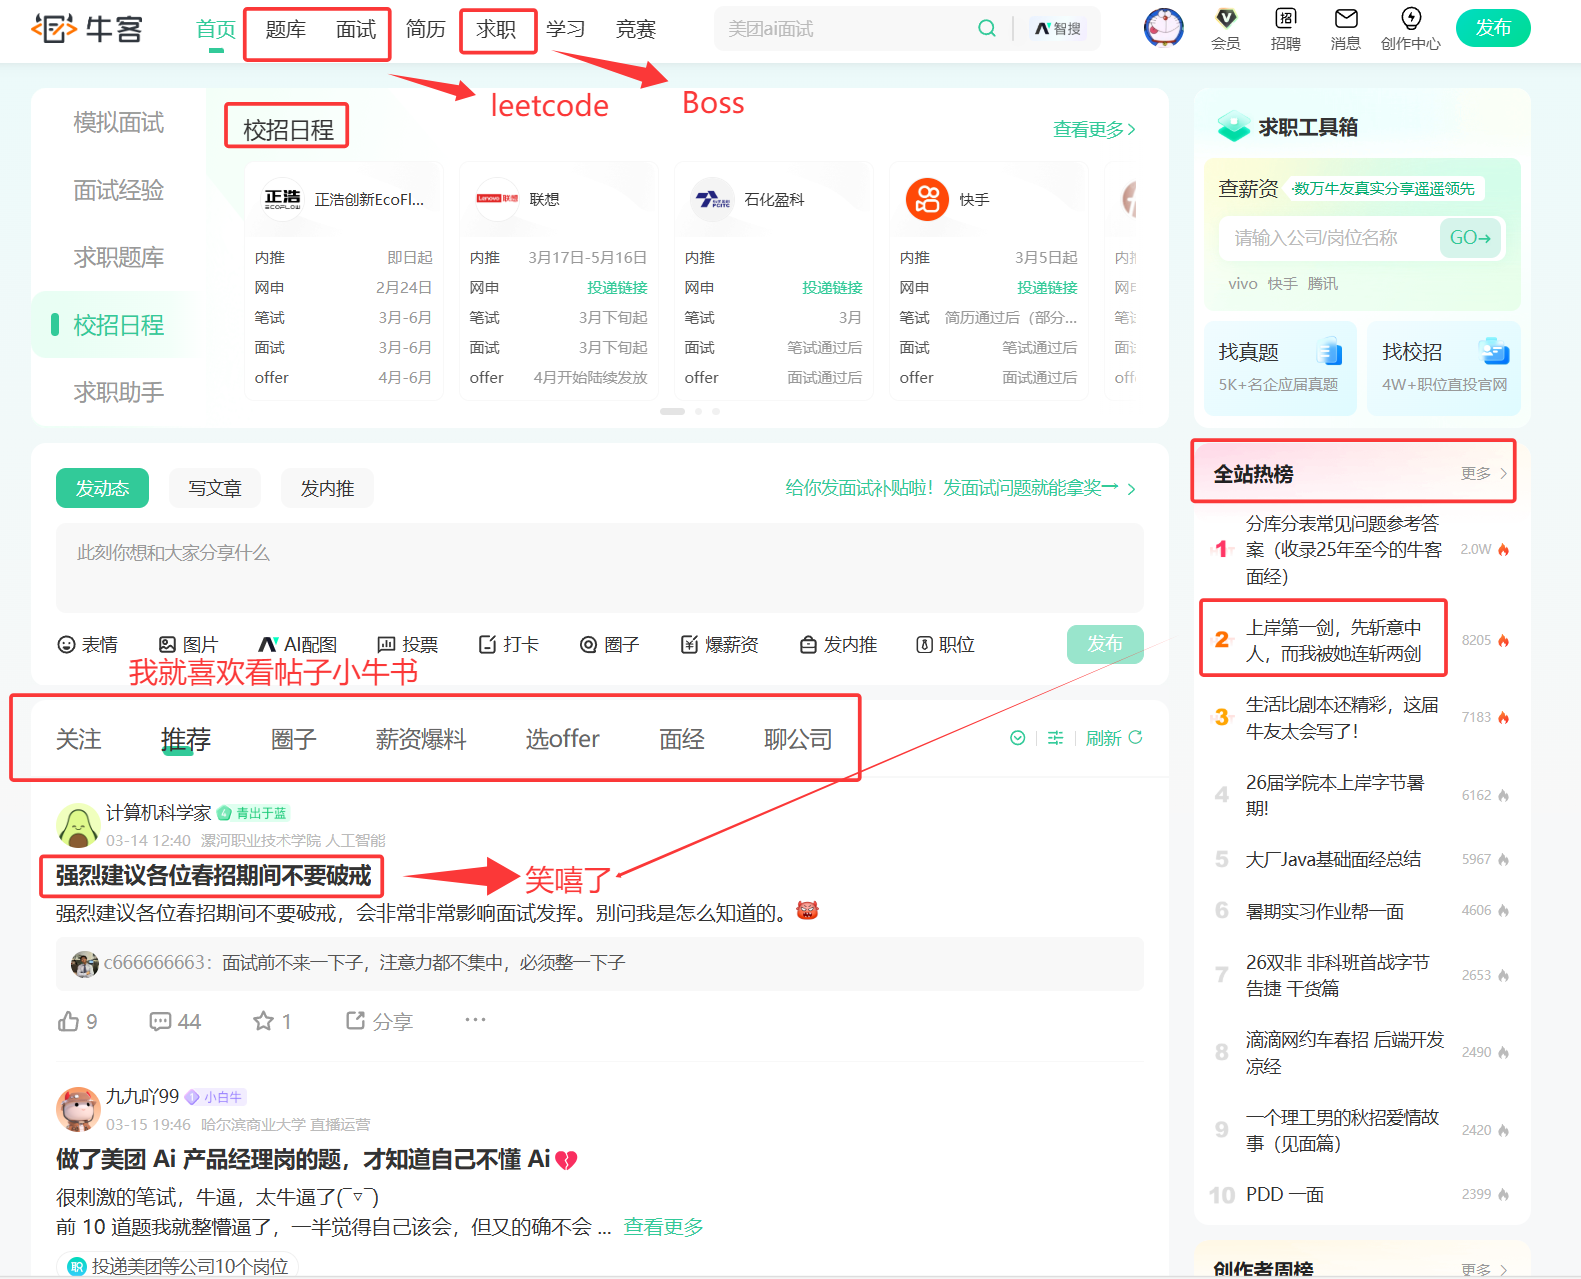Click the green 发布 button in header
Image resolution: width=1581 pixels, height=1279 pixels.
coord(1493,28)
